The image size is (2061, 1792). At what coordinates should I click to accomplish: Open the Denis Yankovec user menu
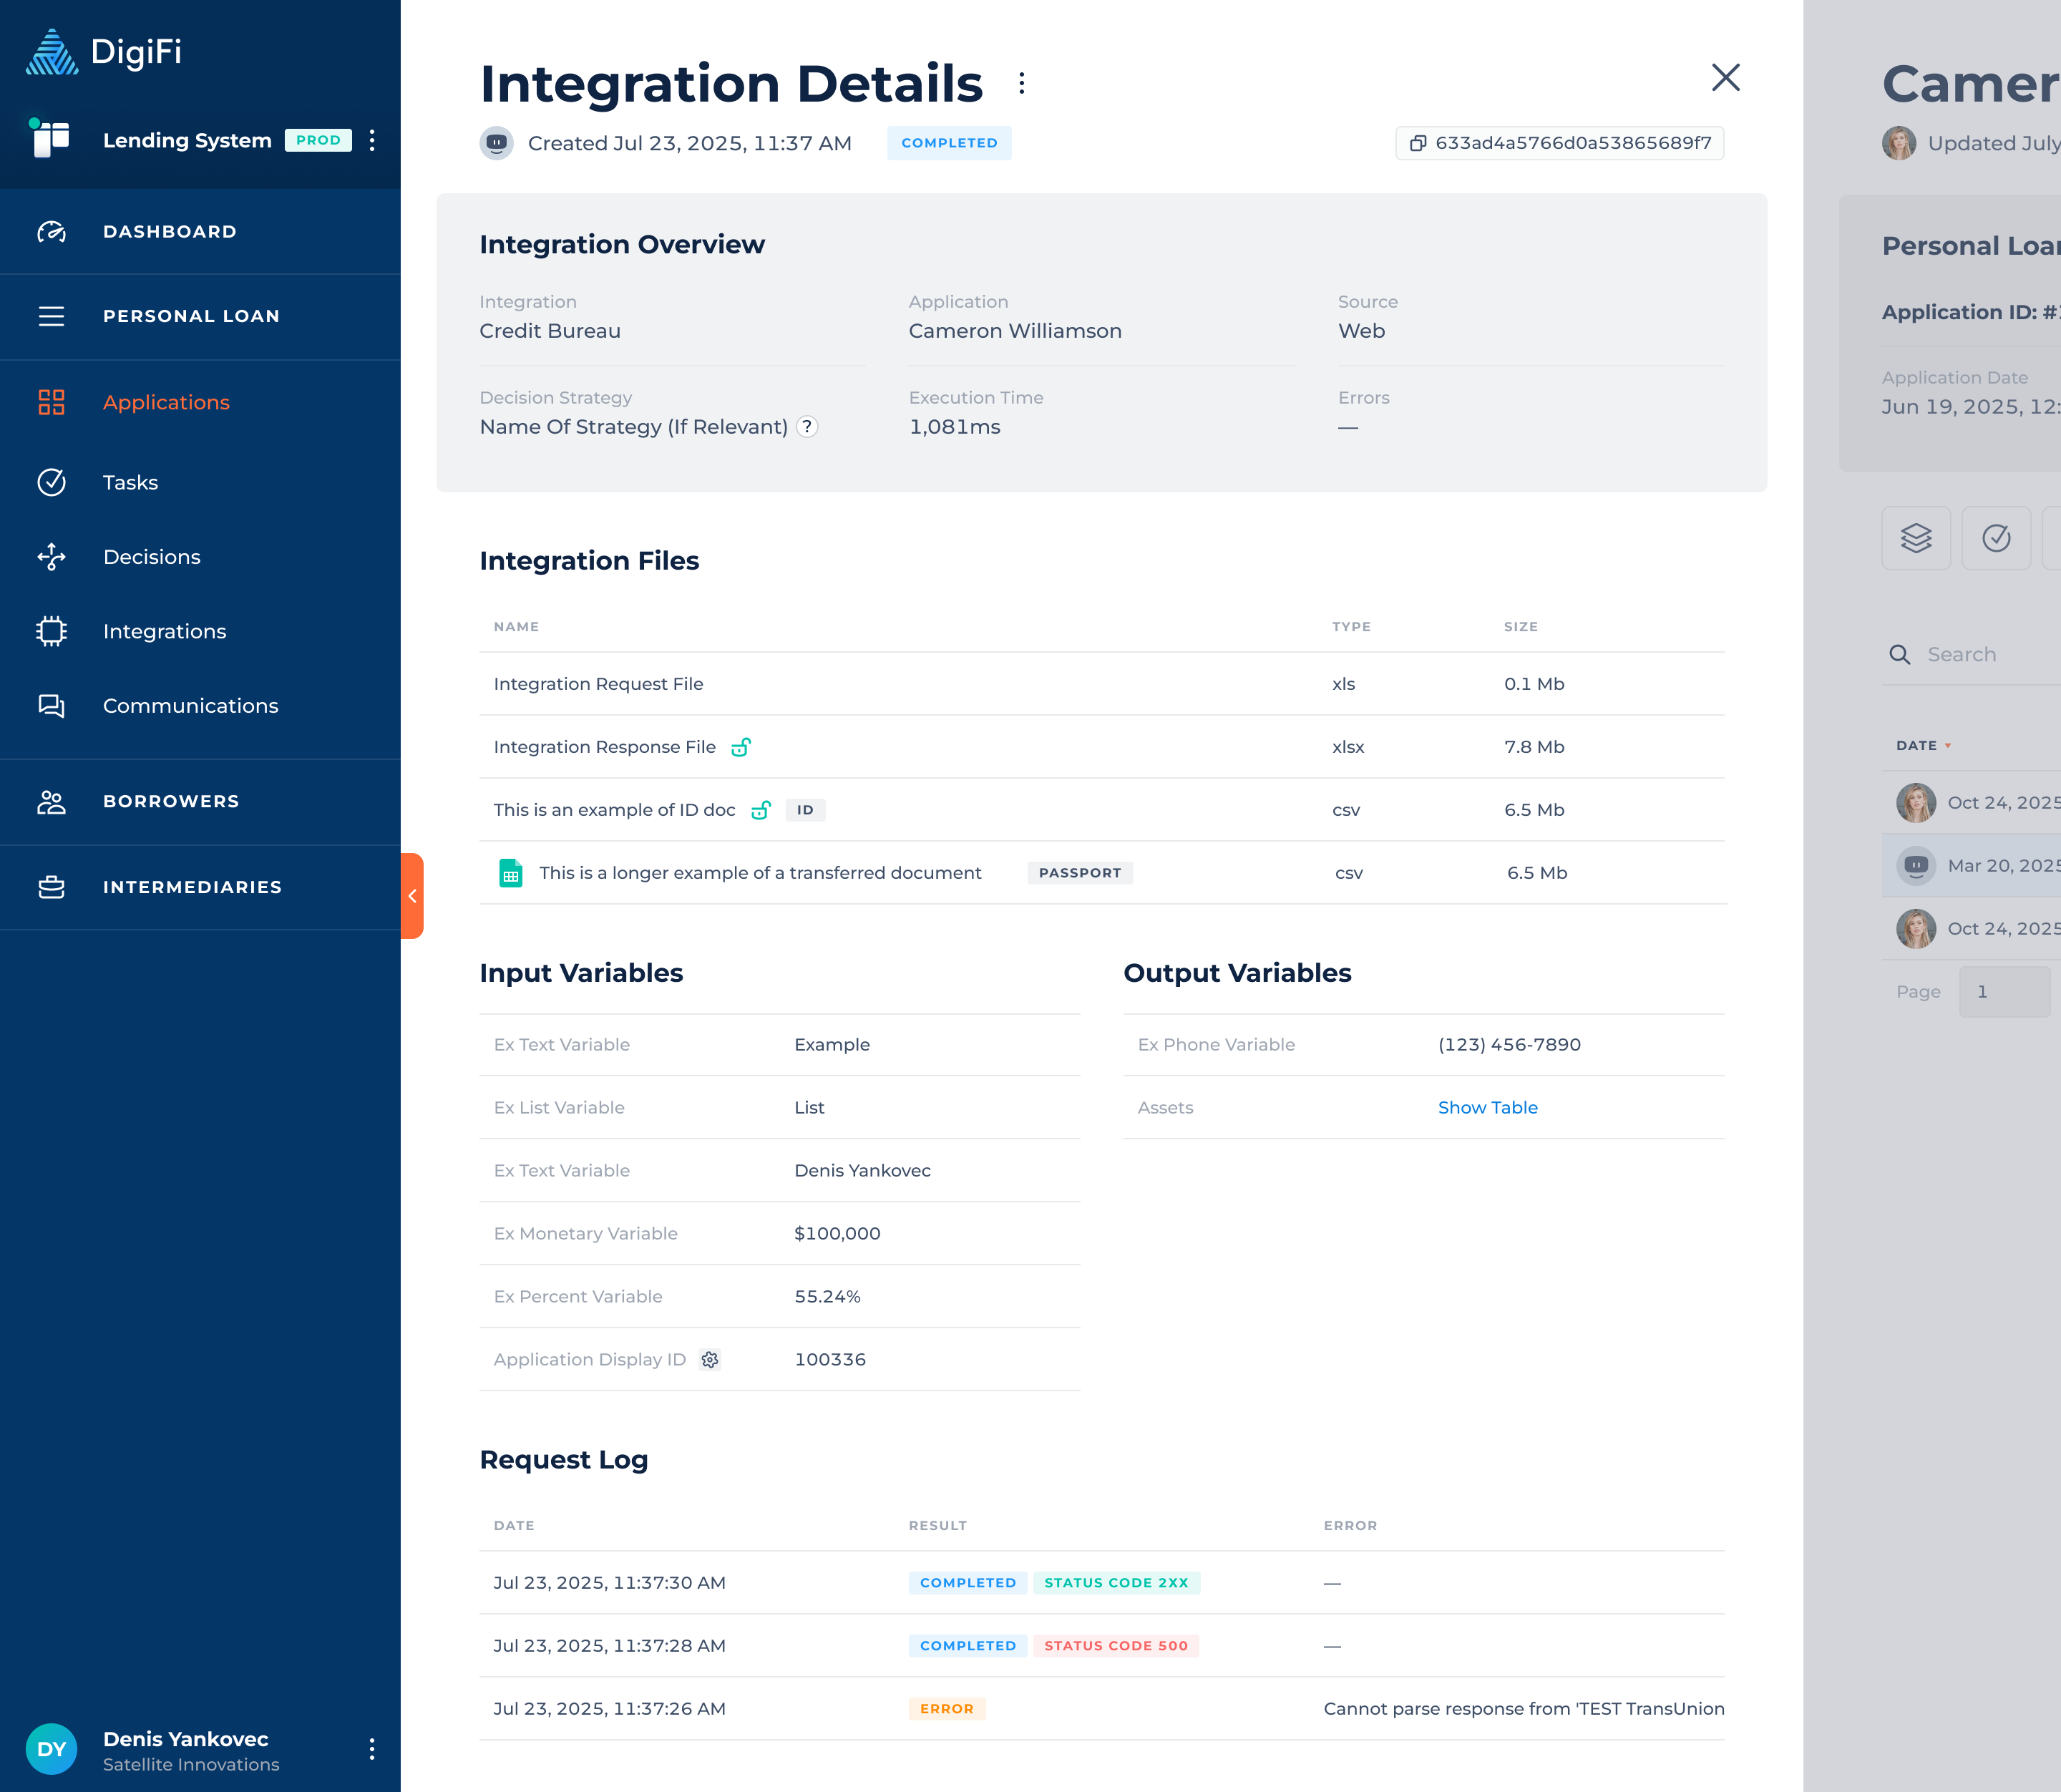[x=372, y=1749]
